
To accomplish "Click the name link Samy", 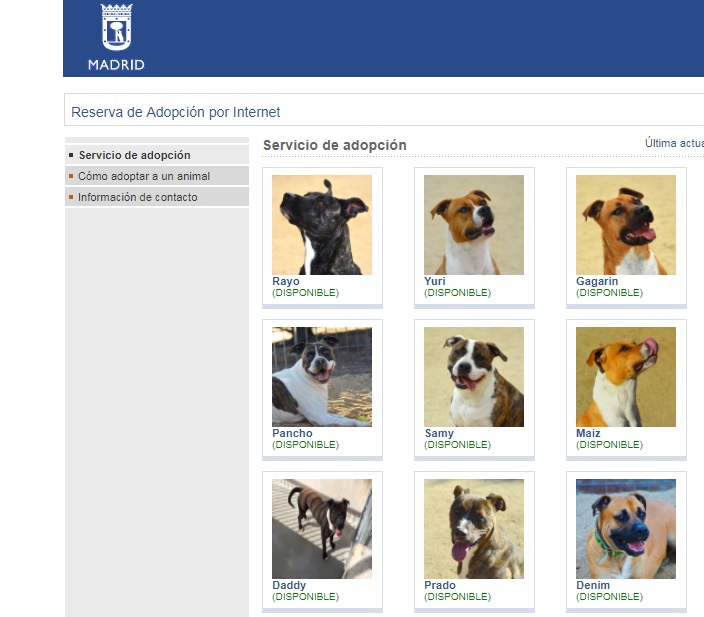I will pos(439,433).
